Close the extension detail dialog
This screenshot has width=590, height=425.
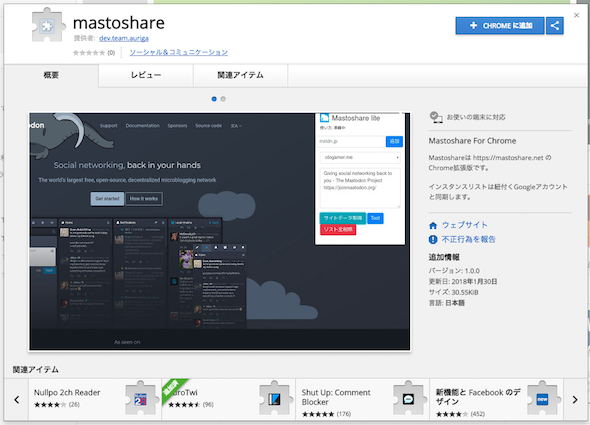(576, 15)
